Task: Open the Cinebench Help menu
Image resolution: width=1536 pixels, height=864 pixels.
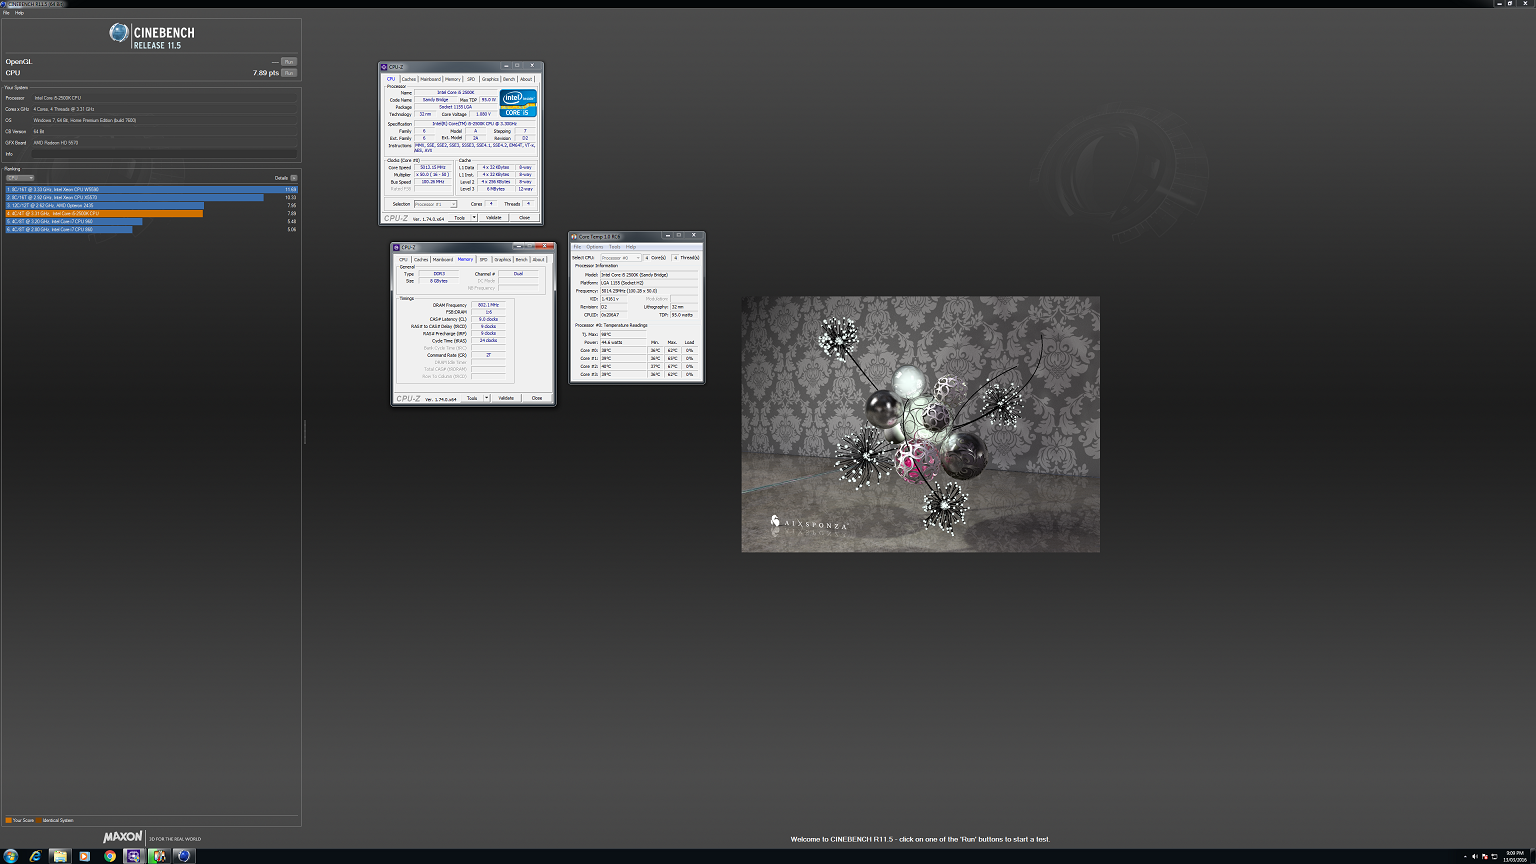Action: click(x=19, y=13)
